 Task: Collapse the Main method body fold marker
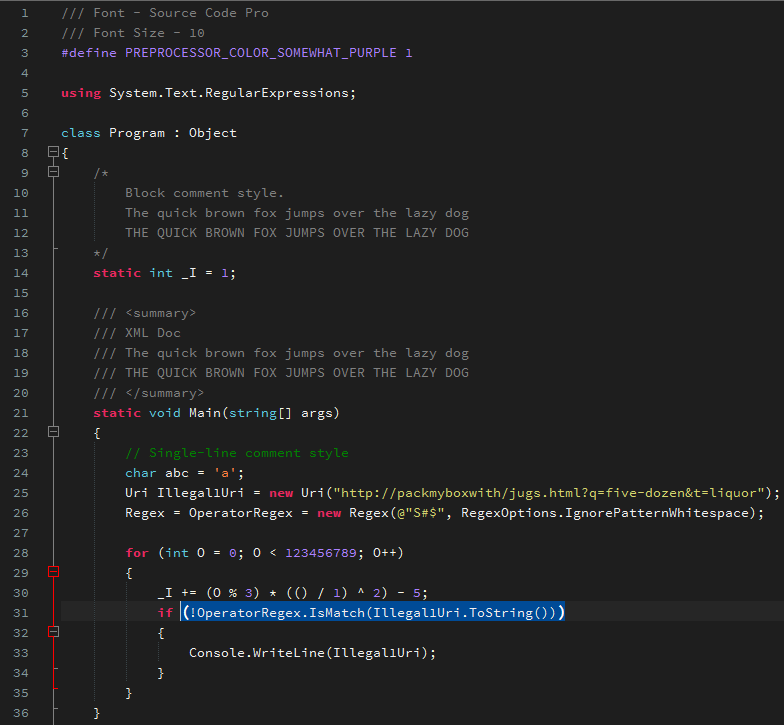[x=54, y=433]
